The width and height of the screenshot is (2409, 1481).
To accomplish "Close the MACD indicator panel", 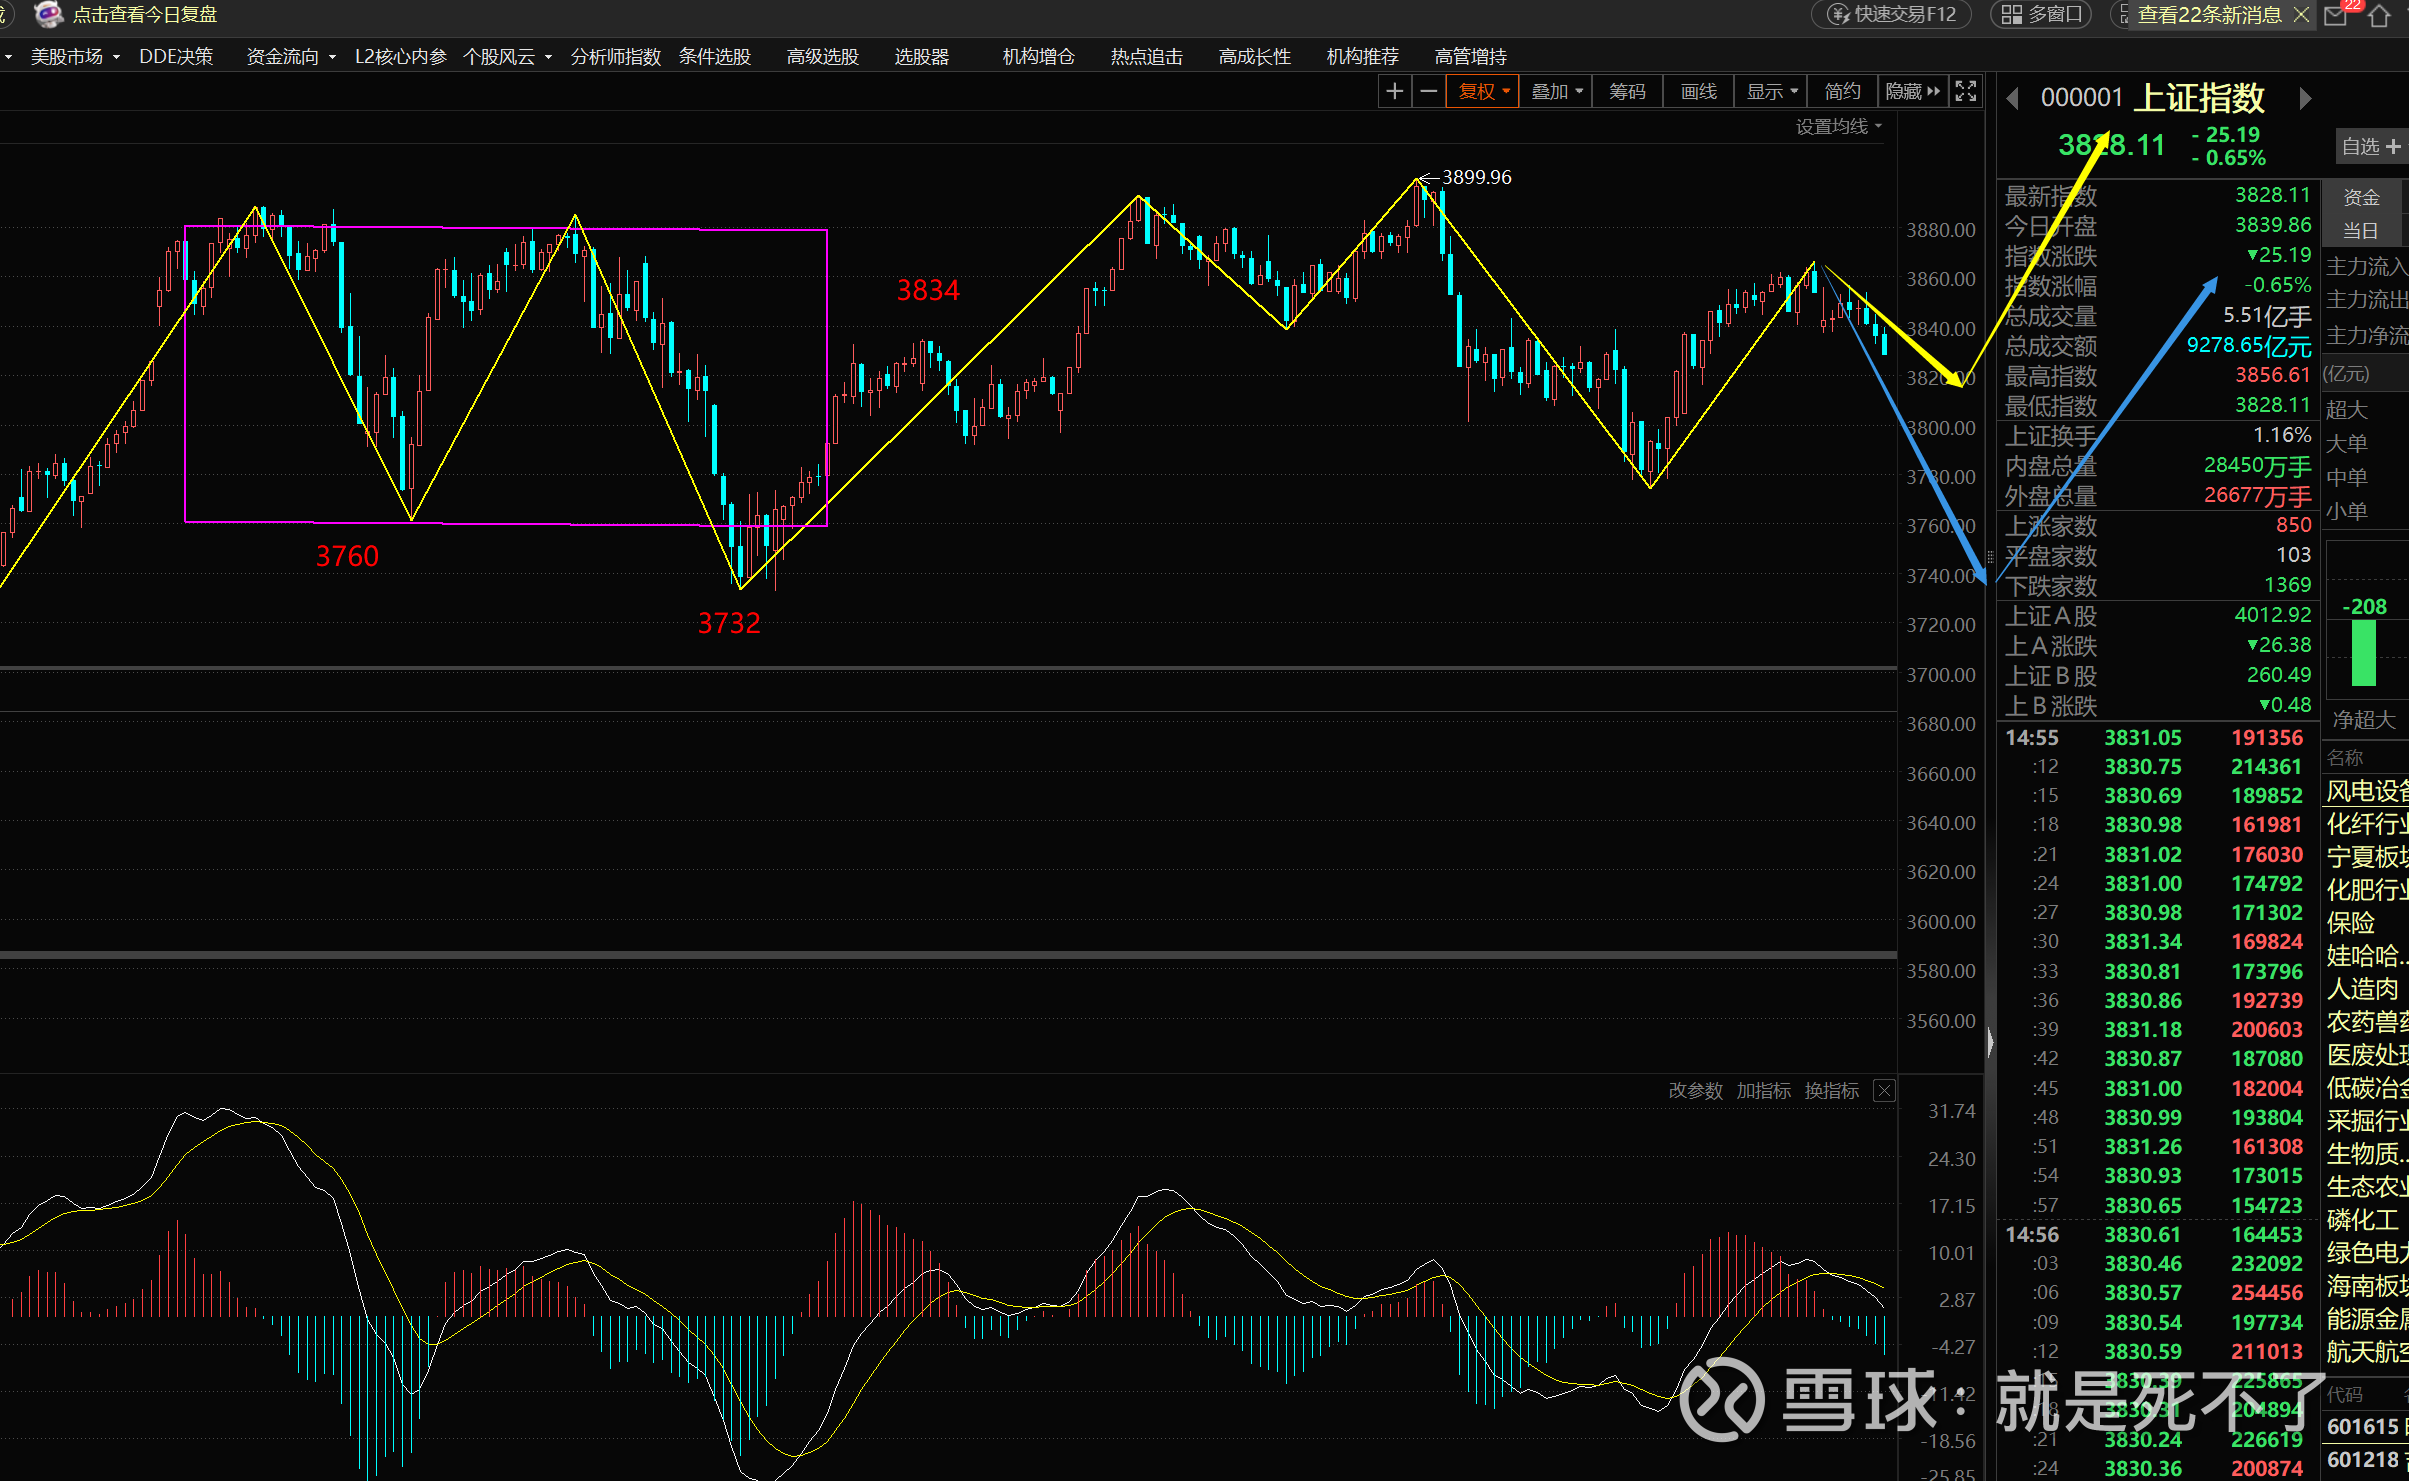I will (1884, 1090).
